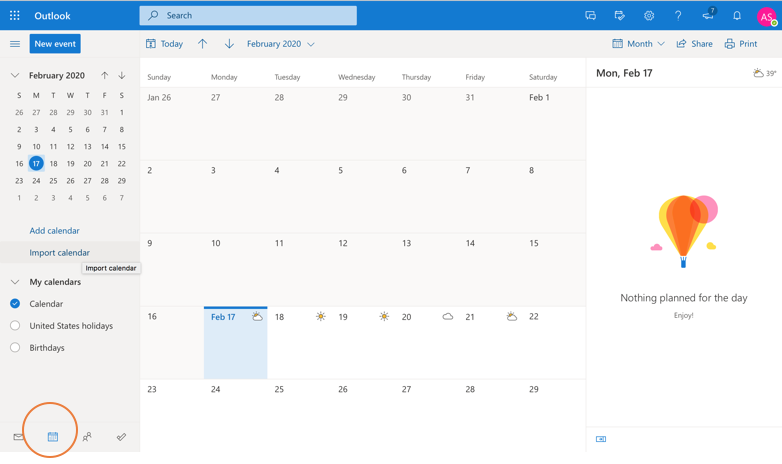Viewport: 782px width, 464px height.
Task: Collapse My calendars section
Action: tap(15, 282)
